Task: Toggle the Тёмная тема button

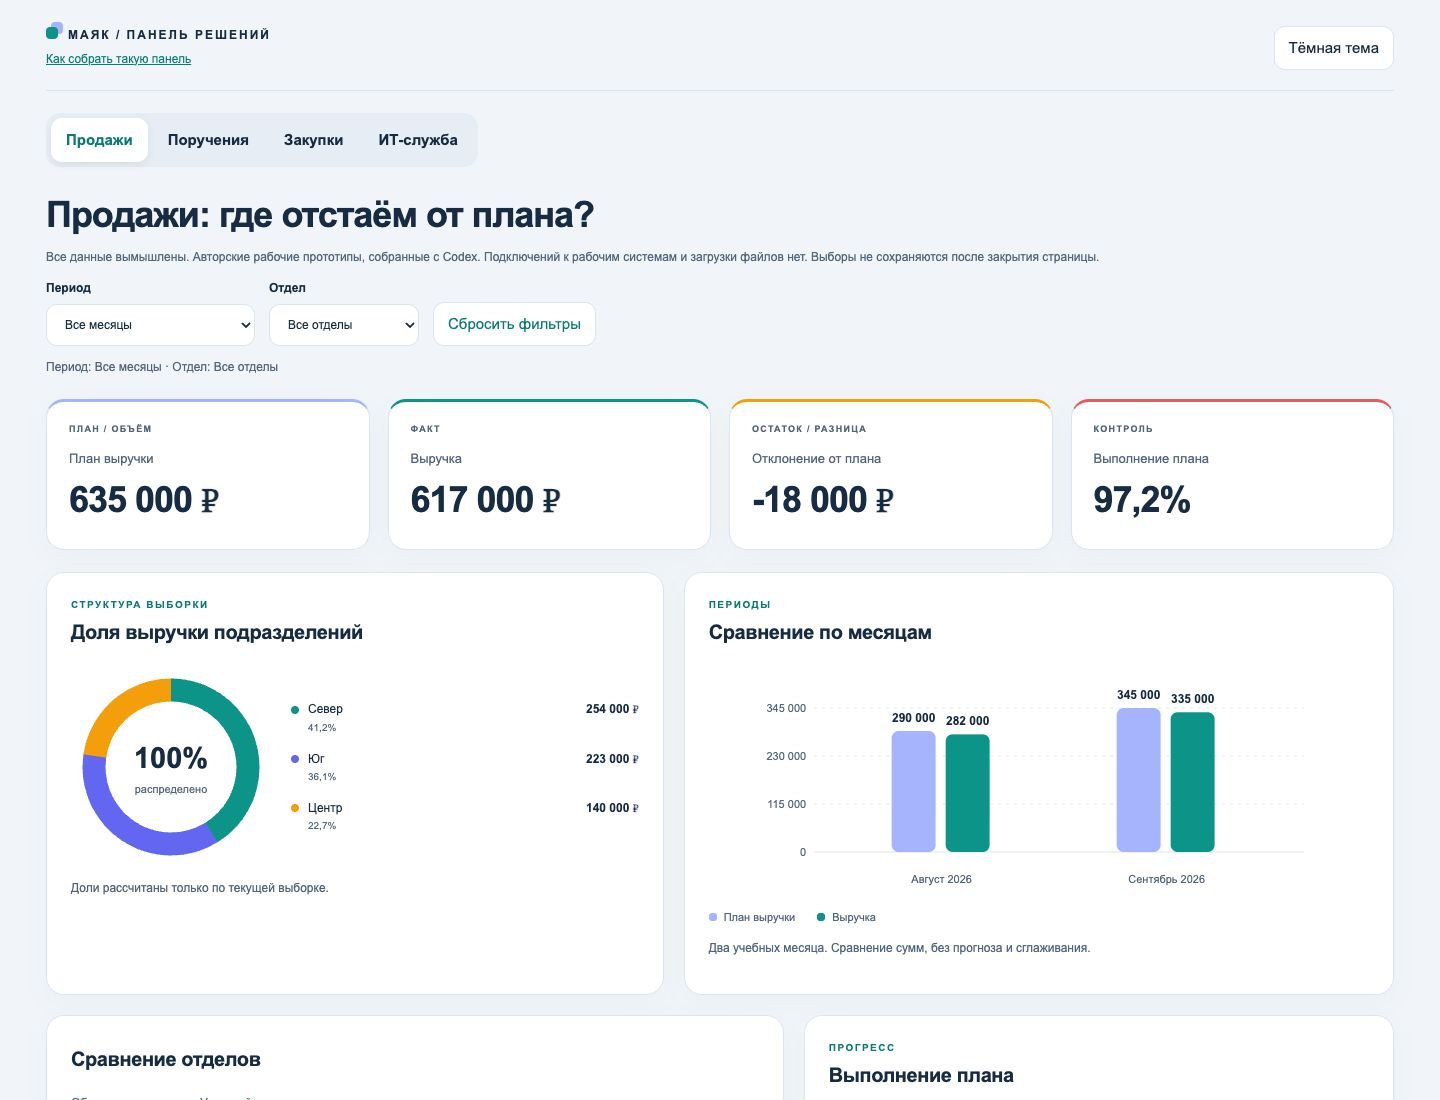Action: (x=1333, y=48)
